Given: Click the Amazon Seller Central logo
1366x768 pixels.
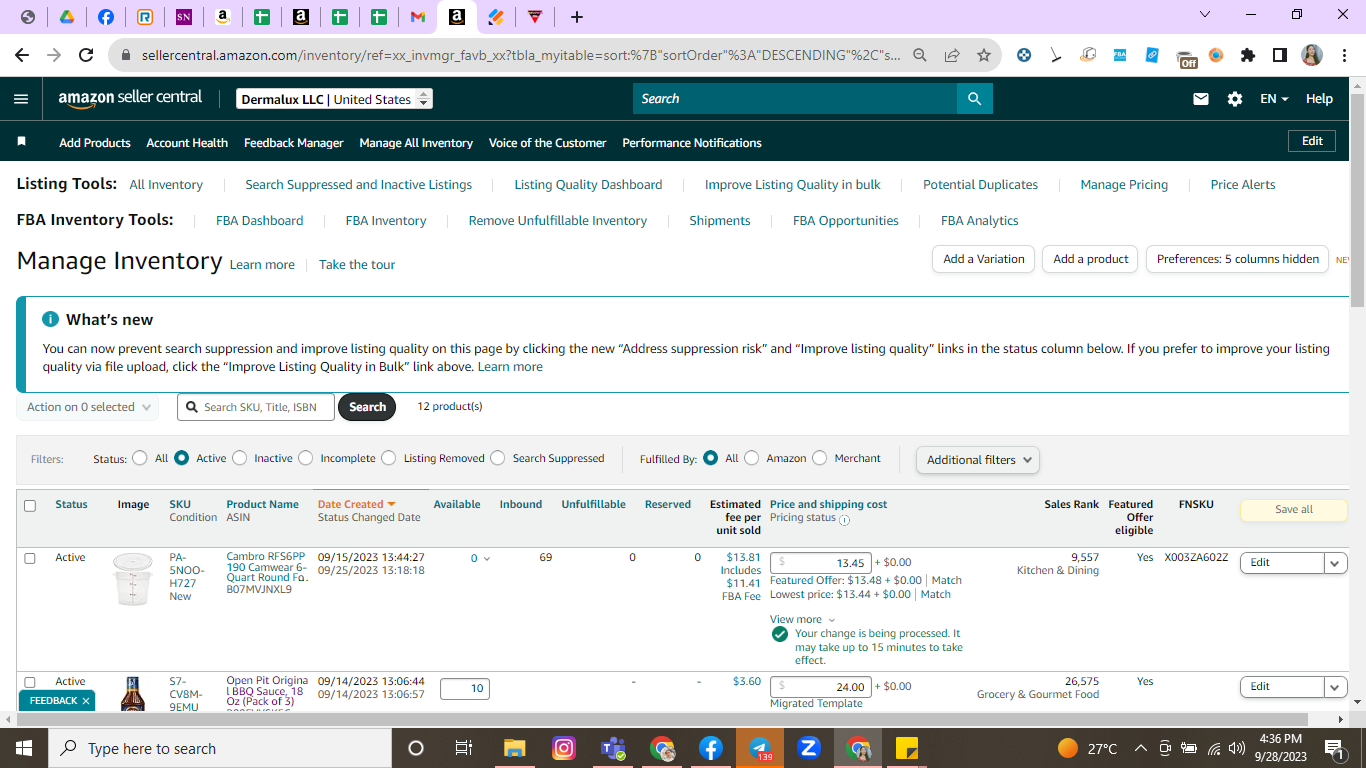Looking at the screenshot, I should [130, 98].
